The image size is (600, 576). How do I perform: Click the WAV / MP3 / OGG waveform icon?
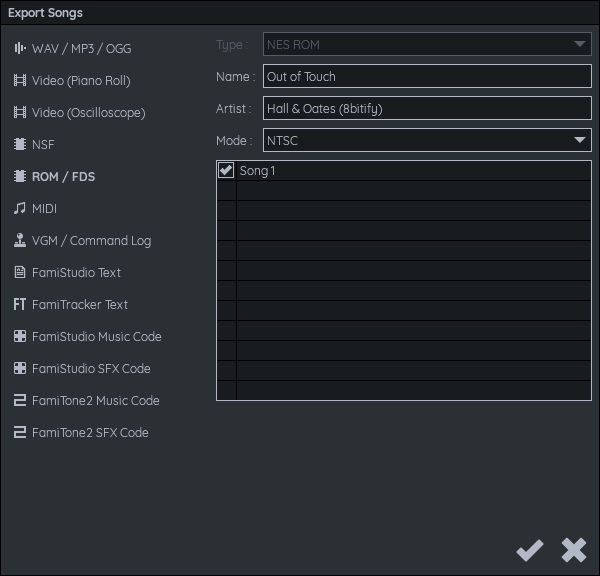pos(19,48)
